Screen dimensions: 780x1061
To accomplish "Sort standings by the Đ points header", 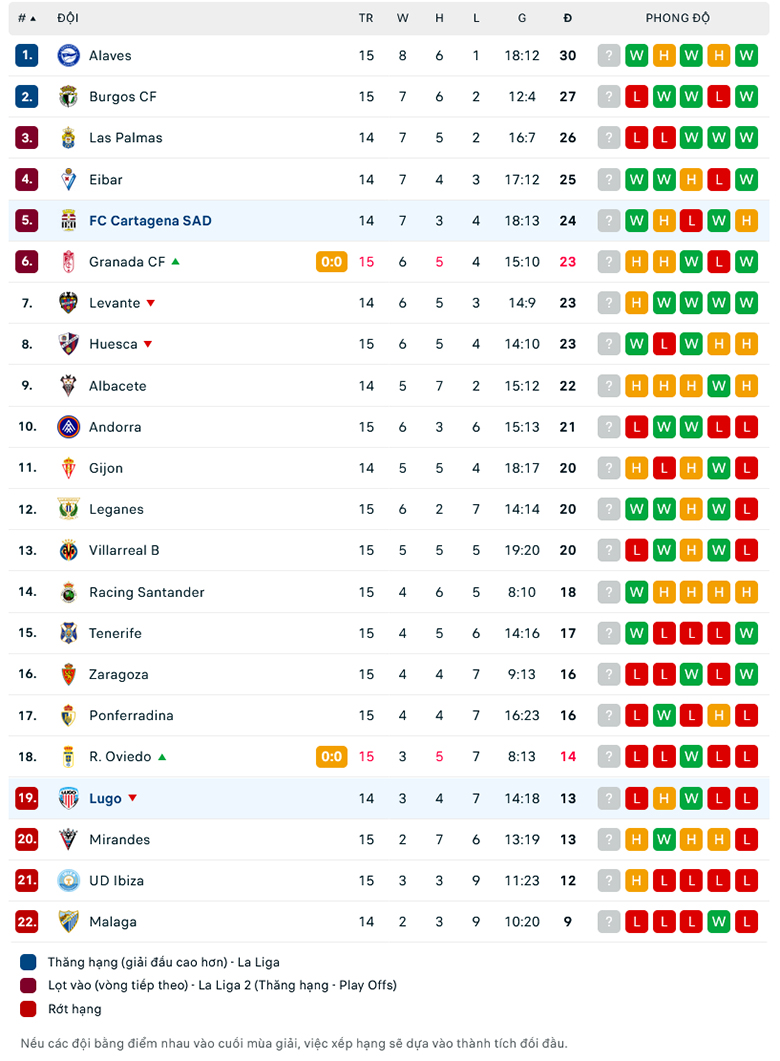I will pos(568,18).
